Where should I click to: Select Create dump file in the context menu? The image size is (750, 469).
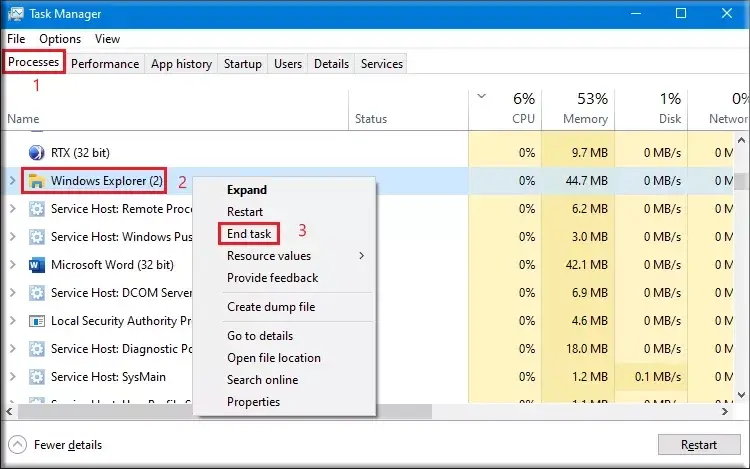pyautogui.click(x=271, y=307)
